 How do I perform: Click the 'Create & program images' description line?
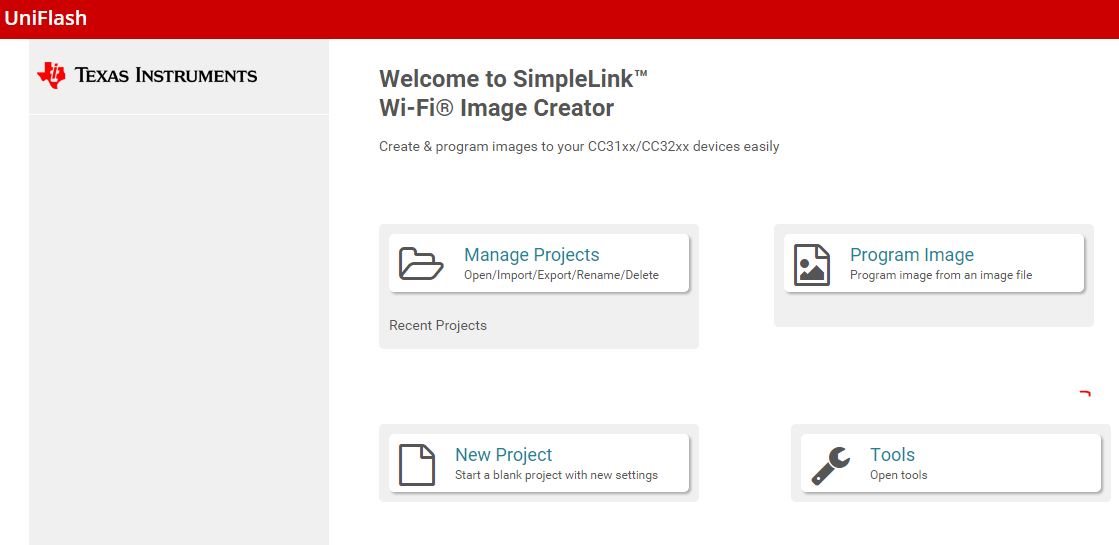coord(579,147)
